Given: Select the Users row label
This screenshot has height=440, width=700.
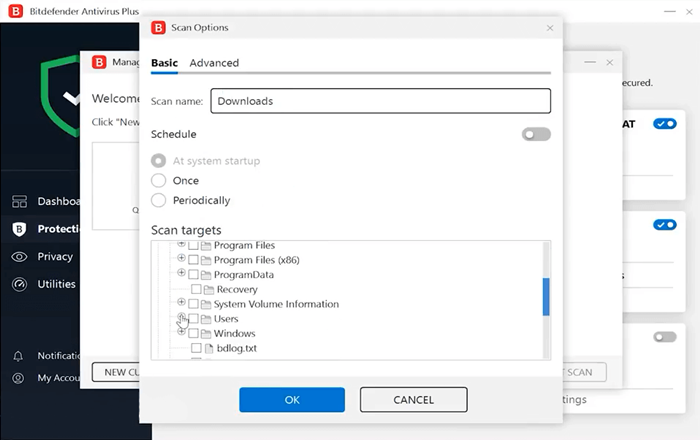Looking at the screenshot, I should [x=226, y=319].
